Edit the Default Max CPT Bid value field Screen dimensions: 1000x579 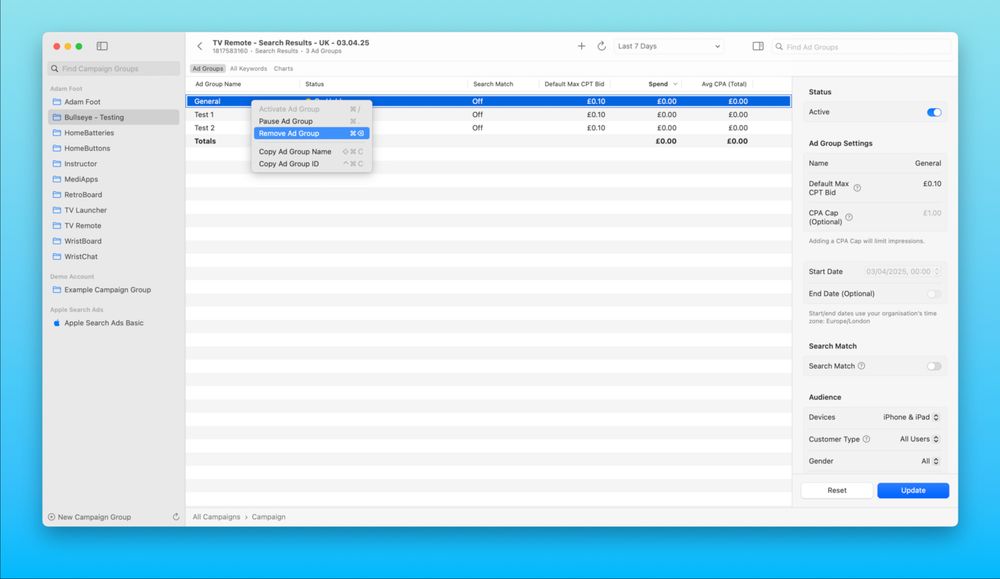coord(932,184)
